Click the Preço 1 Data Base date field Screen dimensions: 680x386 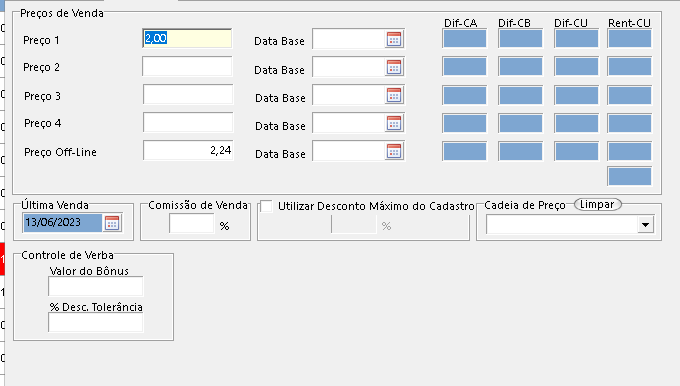coord(349,39)
